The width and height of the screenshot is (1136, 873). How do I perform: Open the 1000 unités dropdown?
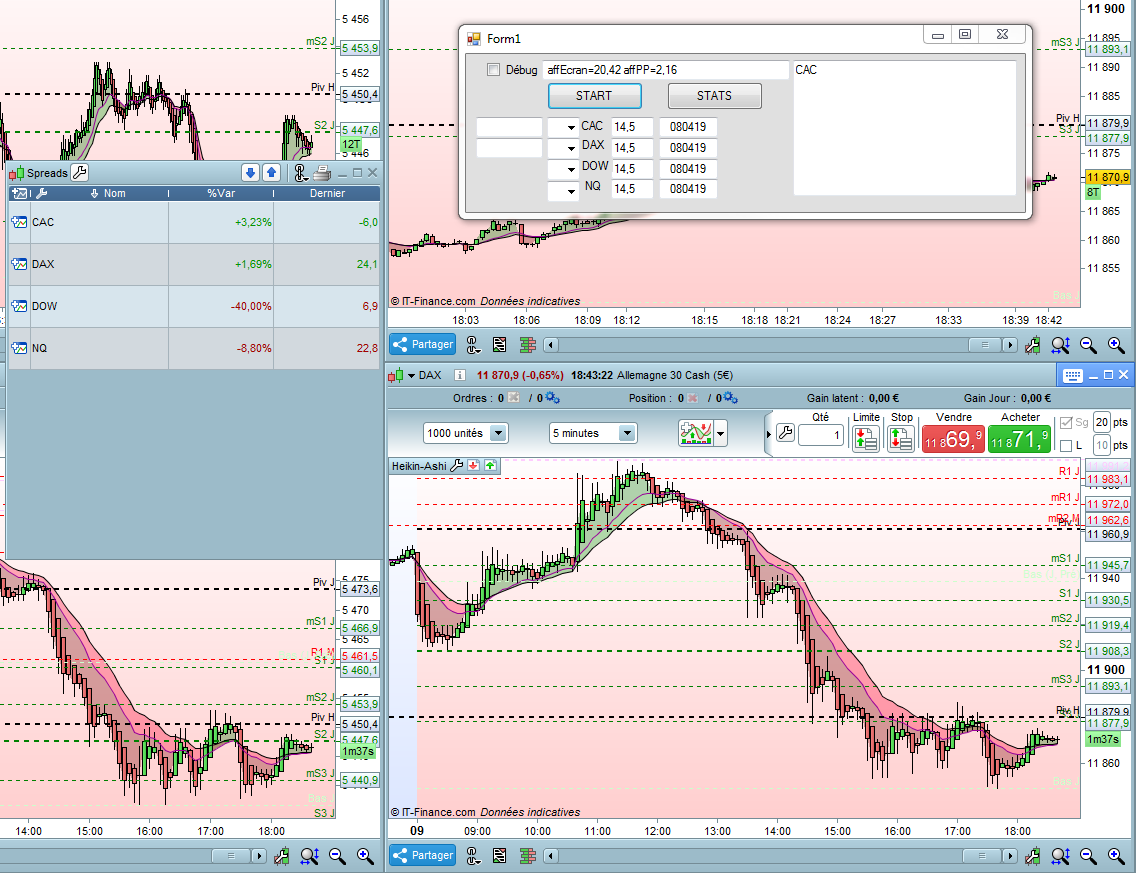[498, 433]
